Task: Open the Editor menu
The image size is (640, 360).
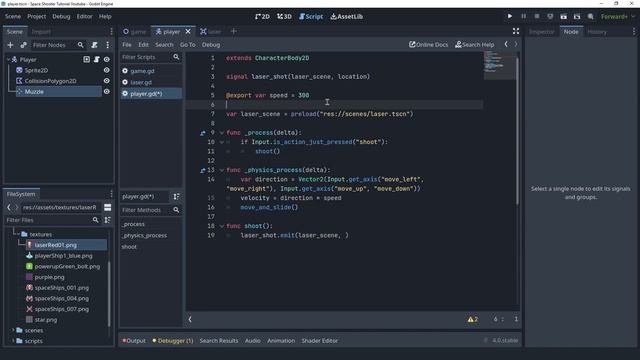Action: click(x=84, y=16)
